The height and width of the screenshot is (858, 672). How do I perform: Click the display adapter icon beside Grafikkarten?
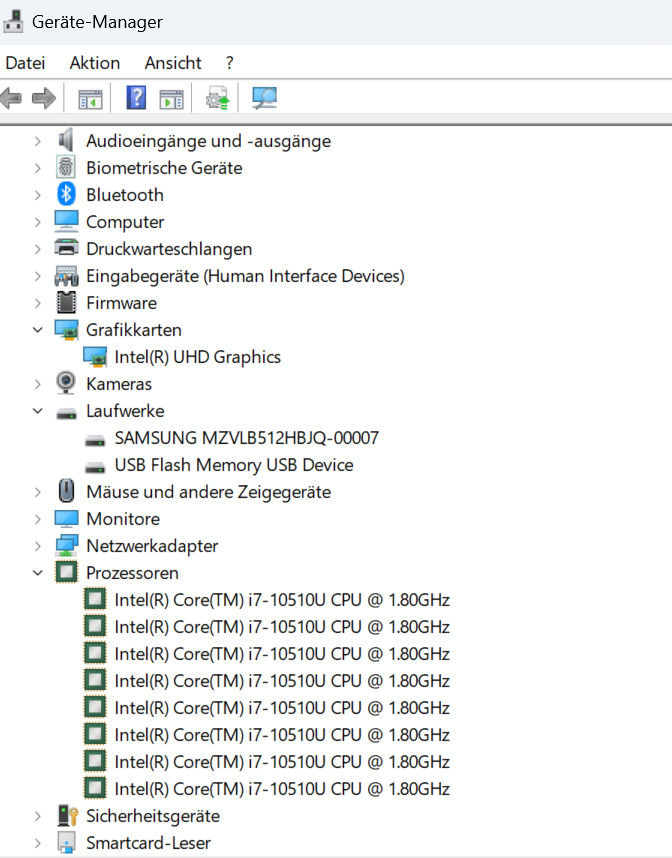[66, 329]
